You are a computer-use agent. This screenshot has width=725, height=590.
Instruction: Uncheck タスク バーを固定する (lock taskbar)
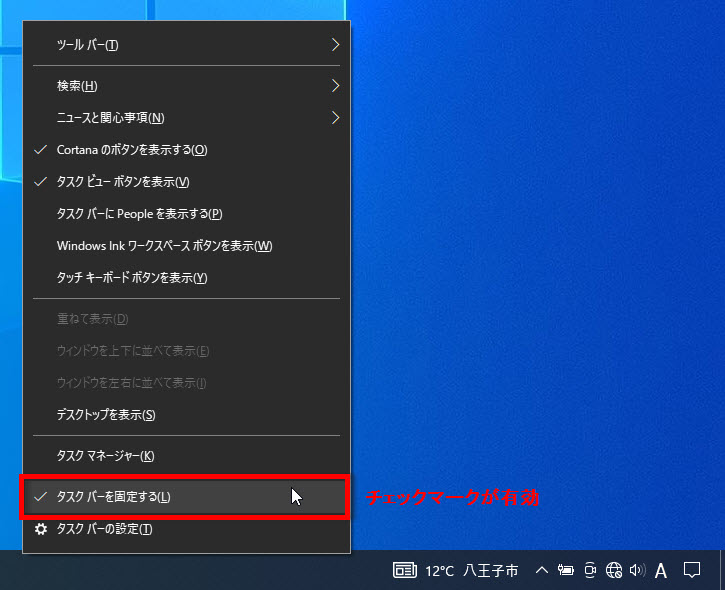click(x=114, y=497)
